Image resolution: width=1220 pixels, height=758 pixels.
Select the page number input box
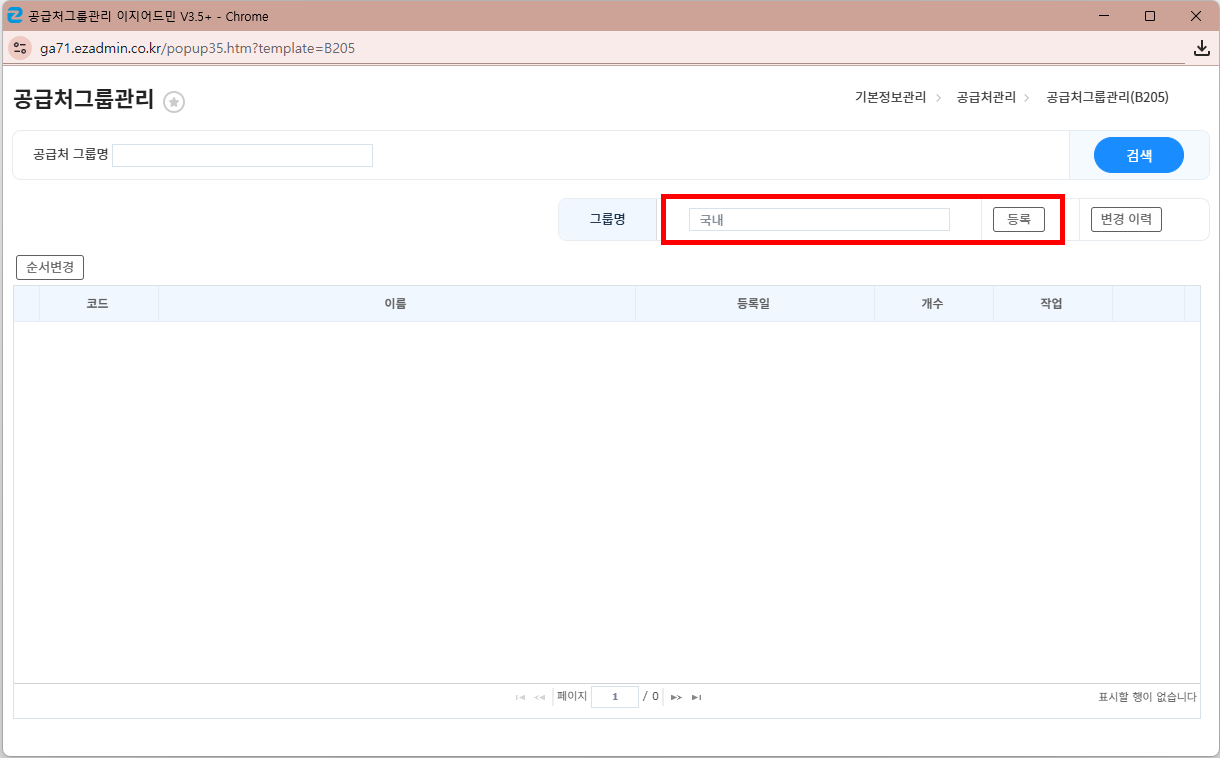click(614, 697)
